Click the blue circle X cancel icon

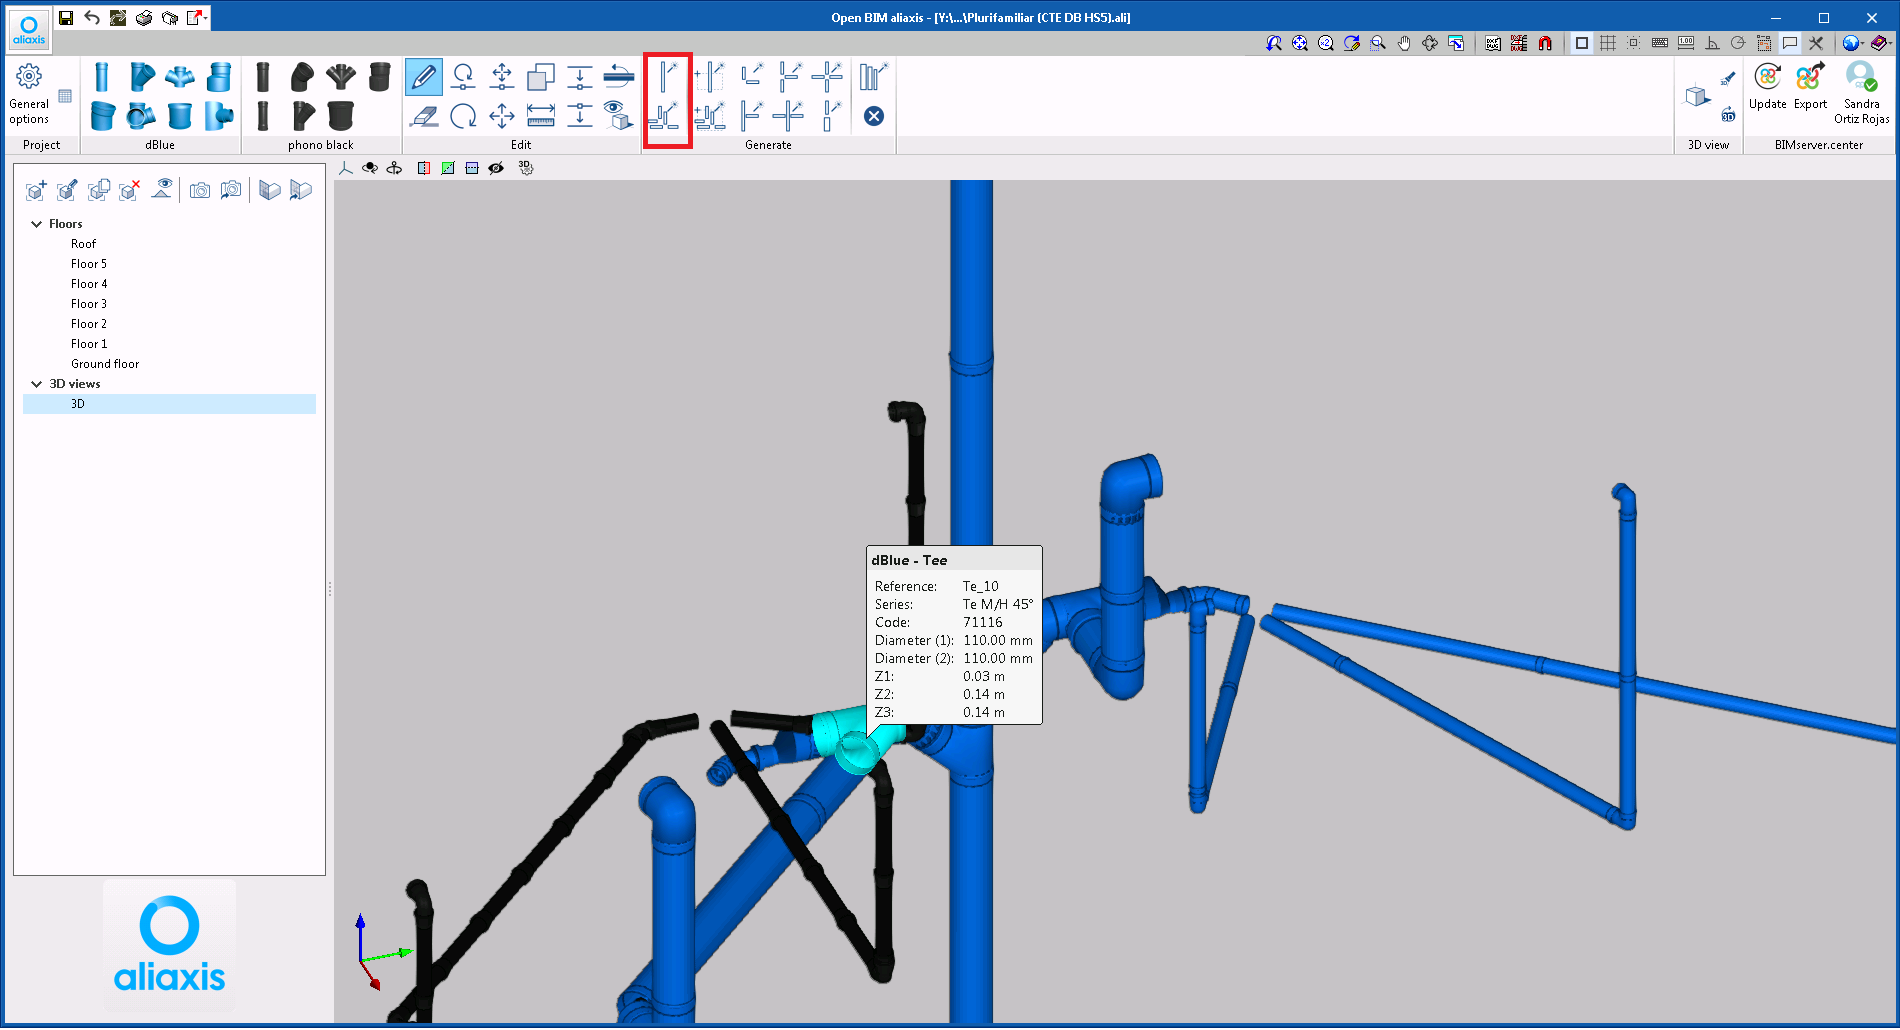[873, 116]
